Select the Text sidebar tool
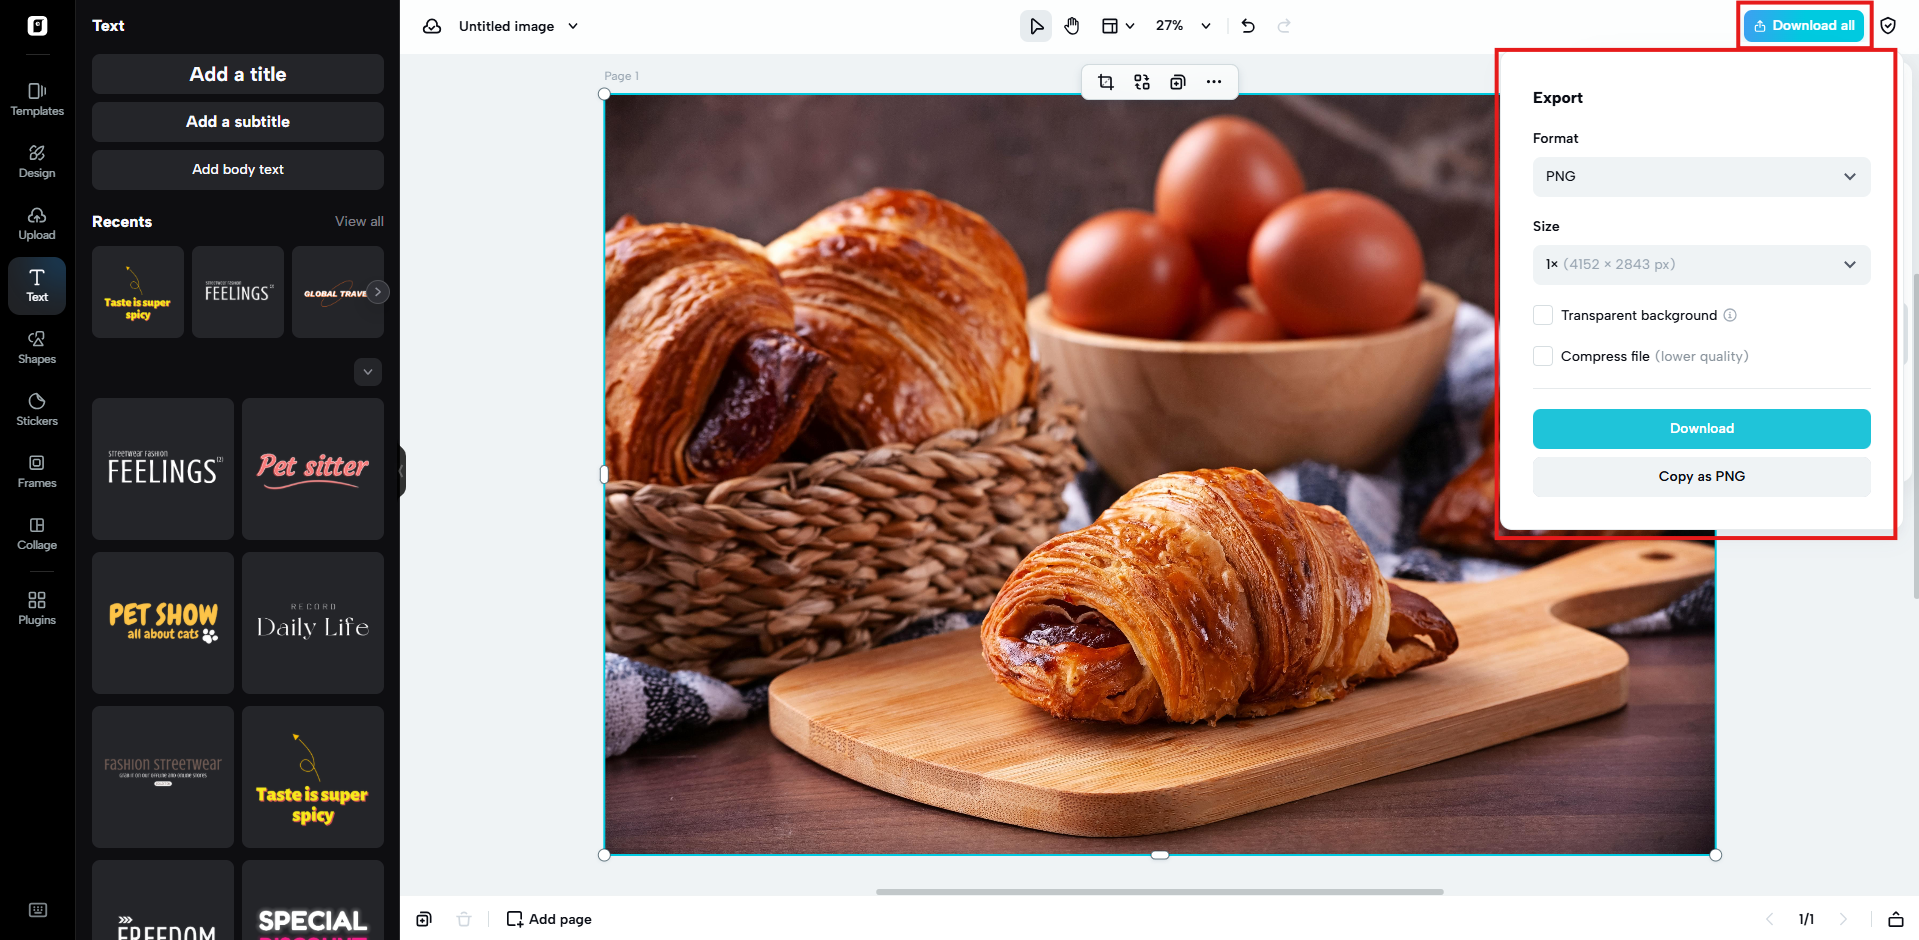The height and width of the screenshot is (940, 1919). (x=37, y=285)
